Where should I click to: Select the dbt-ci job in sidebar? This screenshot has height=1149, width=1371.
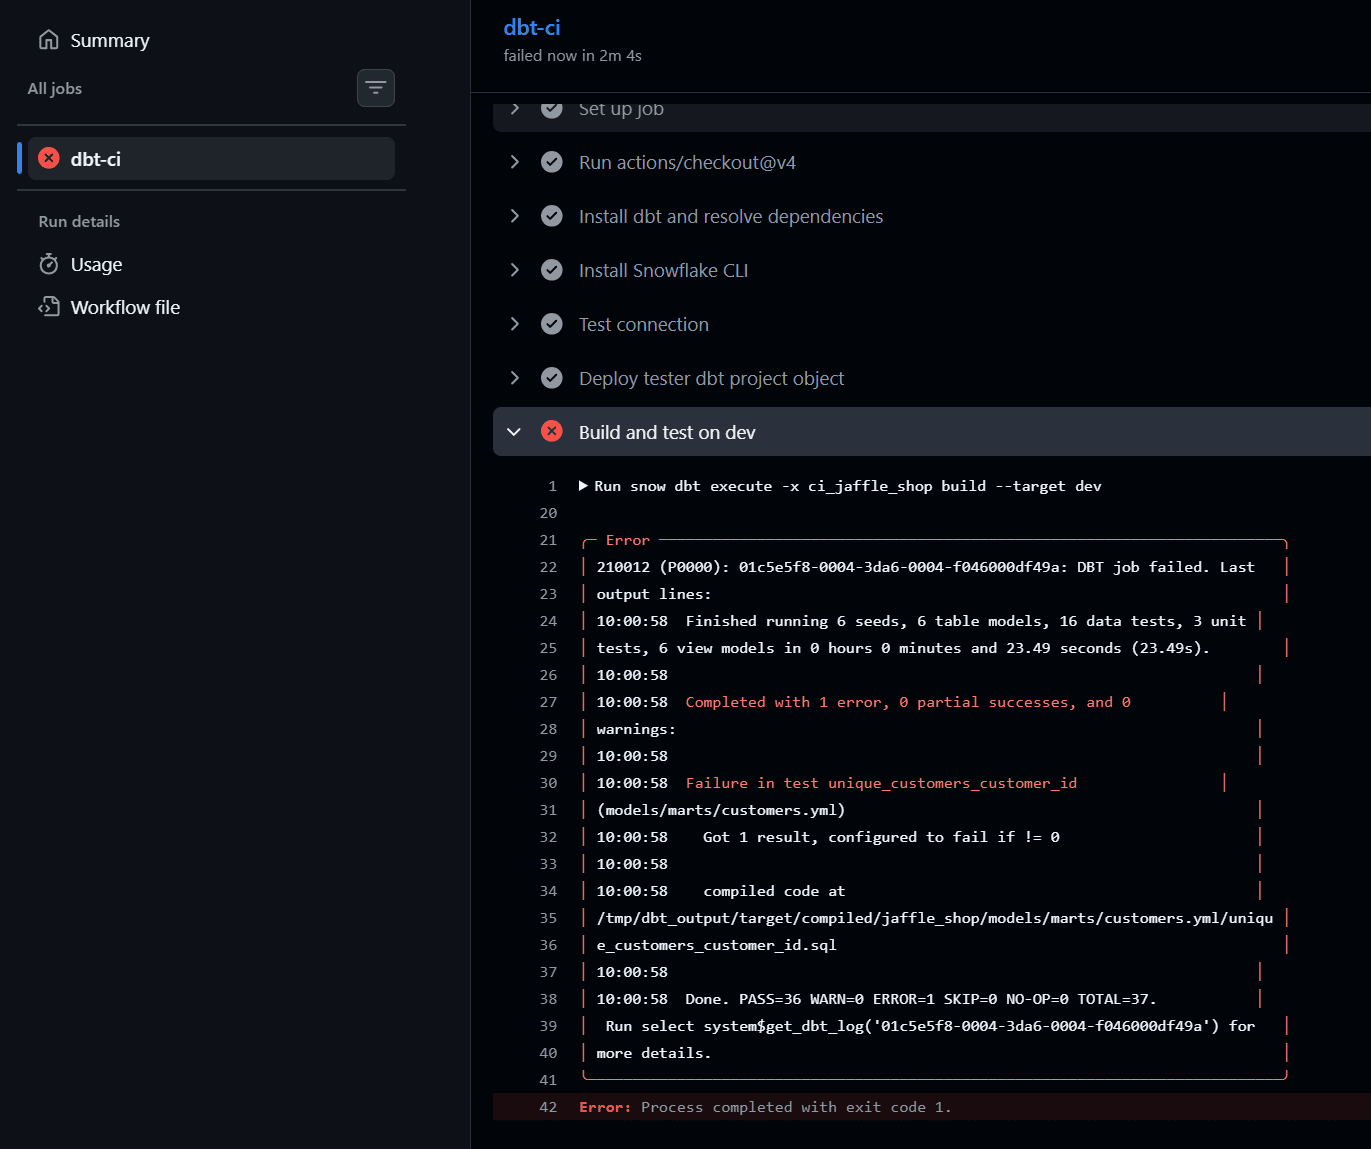[x=211, y=159]
